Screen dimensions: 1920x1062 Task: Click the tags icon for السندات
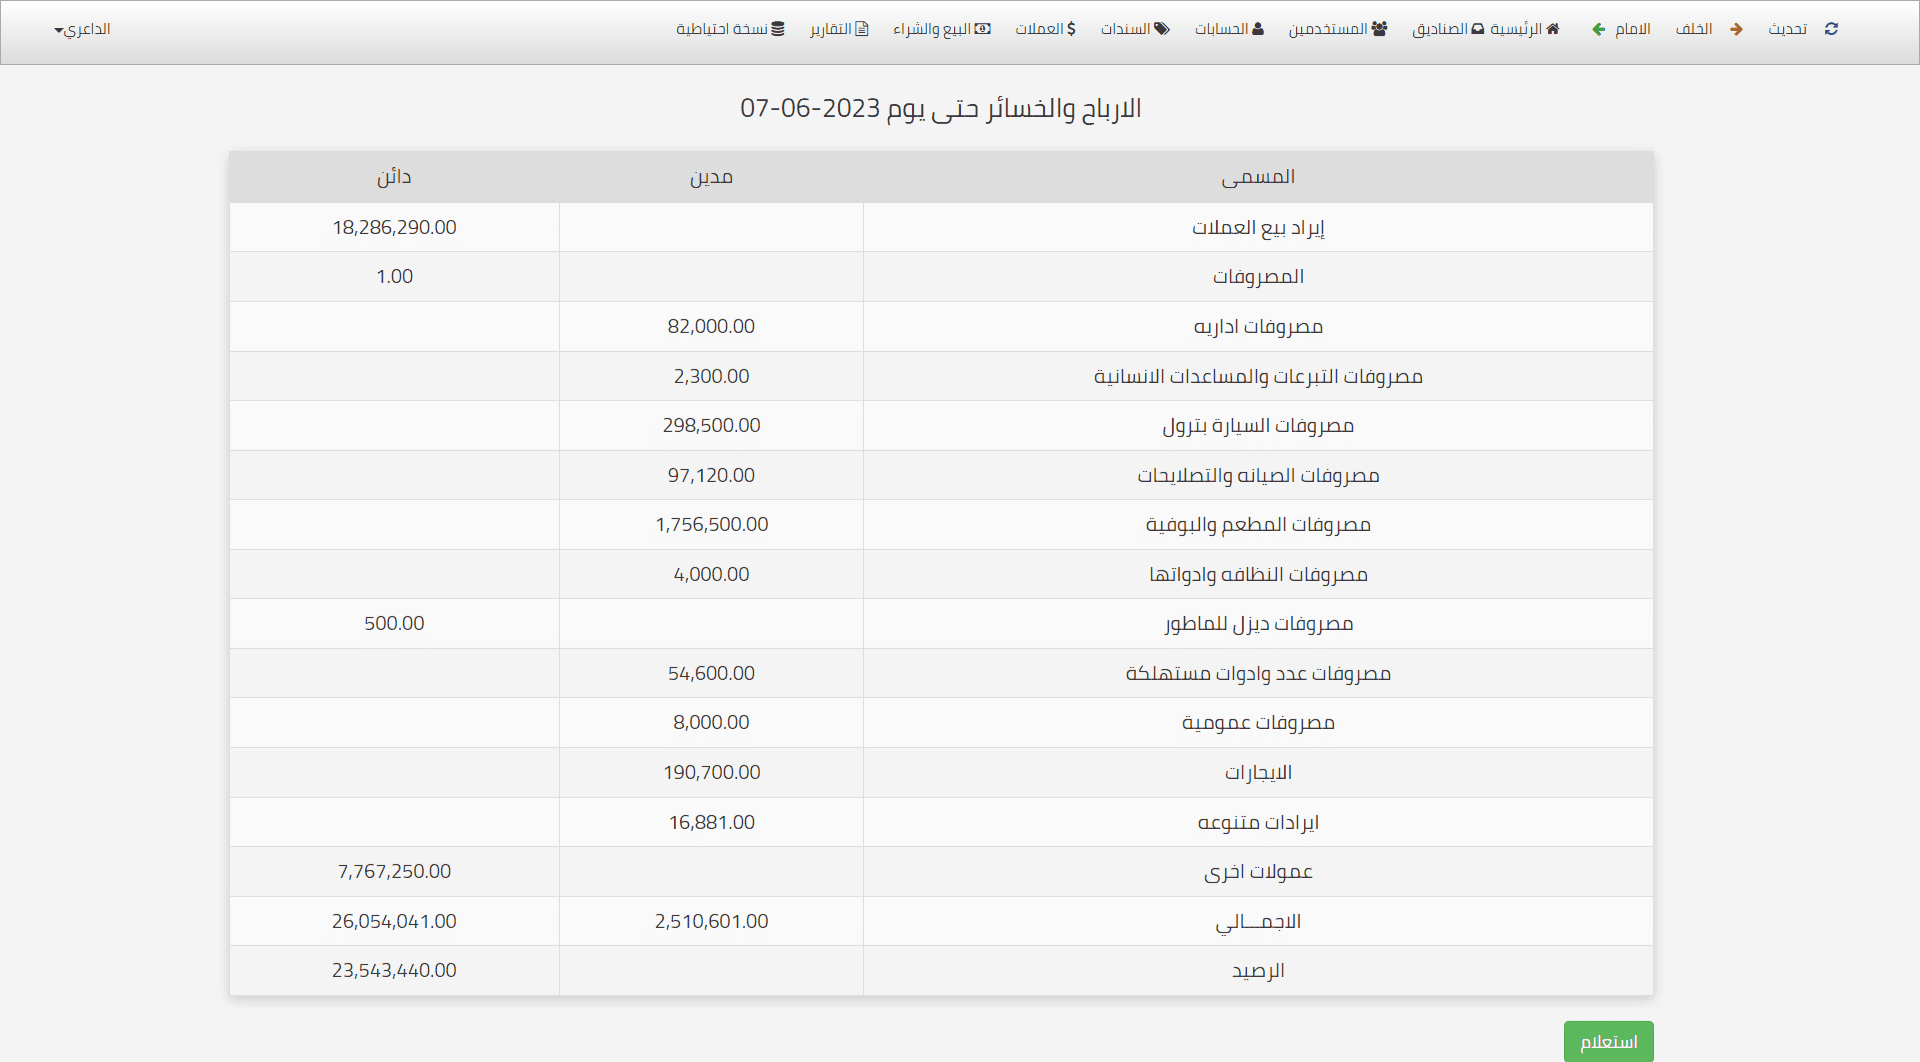tap(1162, 29)
